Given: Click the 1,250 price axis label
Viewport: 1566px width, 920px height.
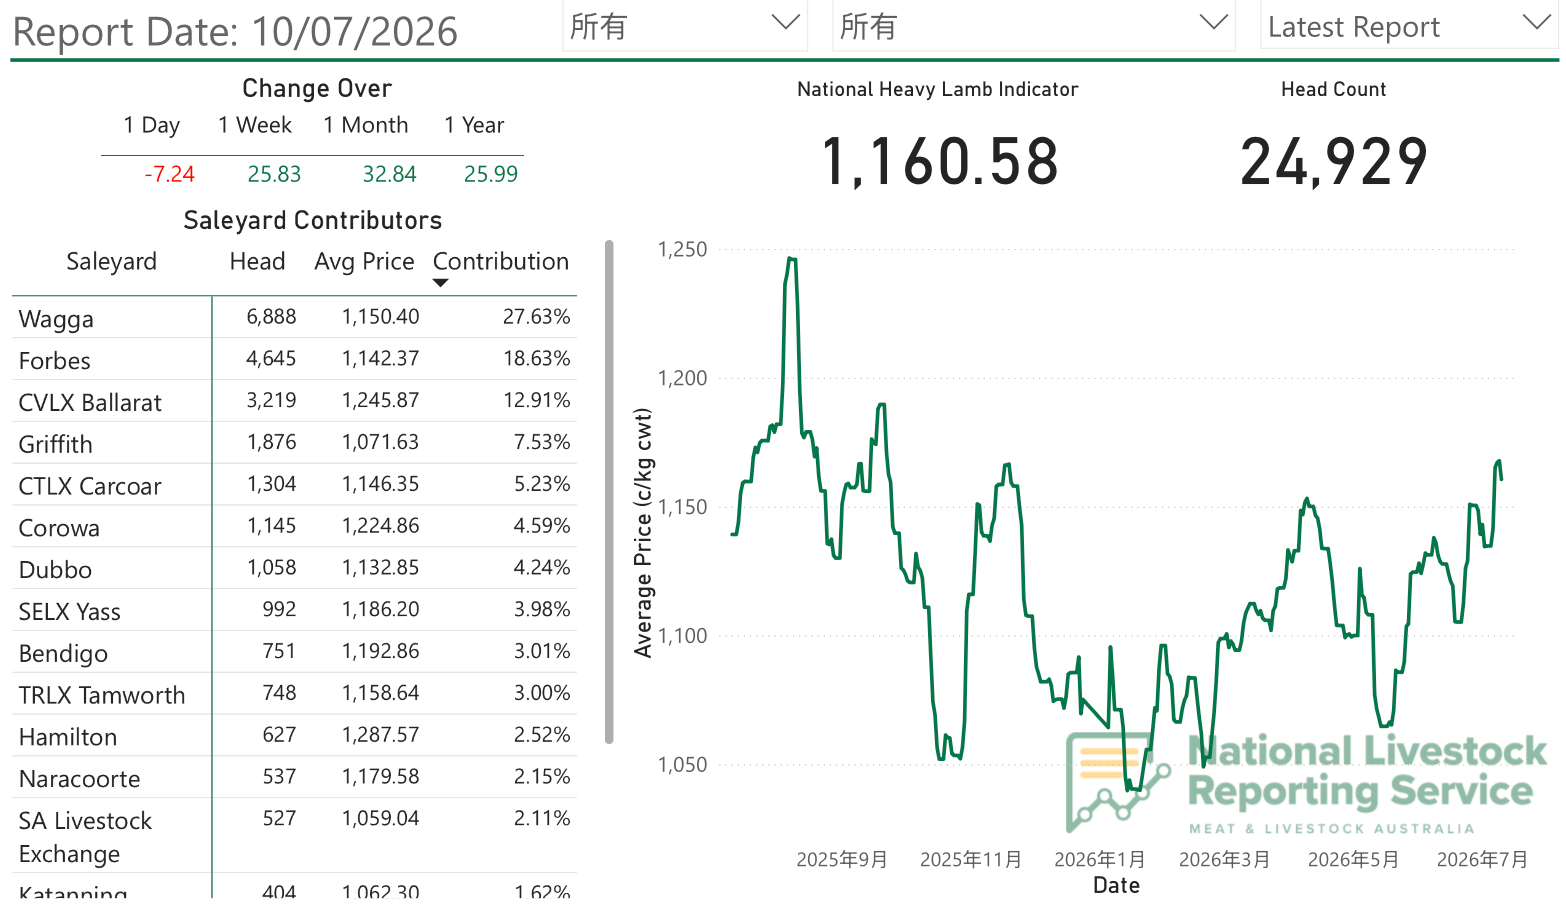Looking at the screenshot, I should tap(682, 249).
